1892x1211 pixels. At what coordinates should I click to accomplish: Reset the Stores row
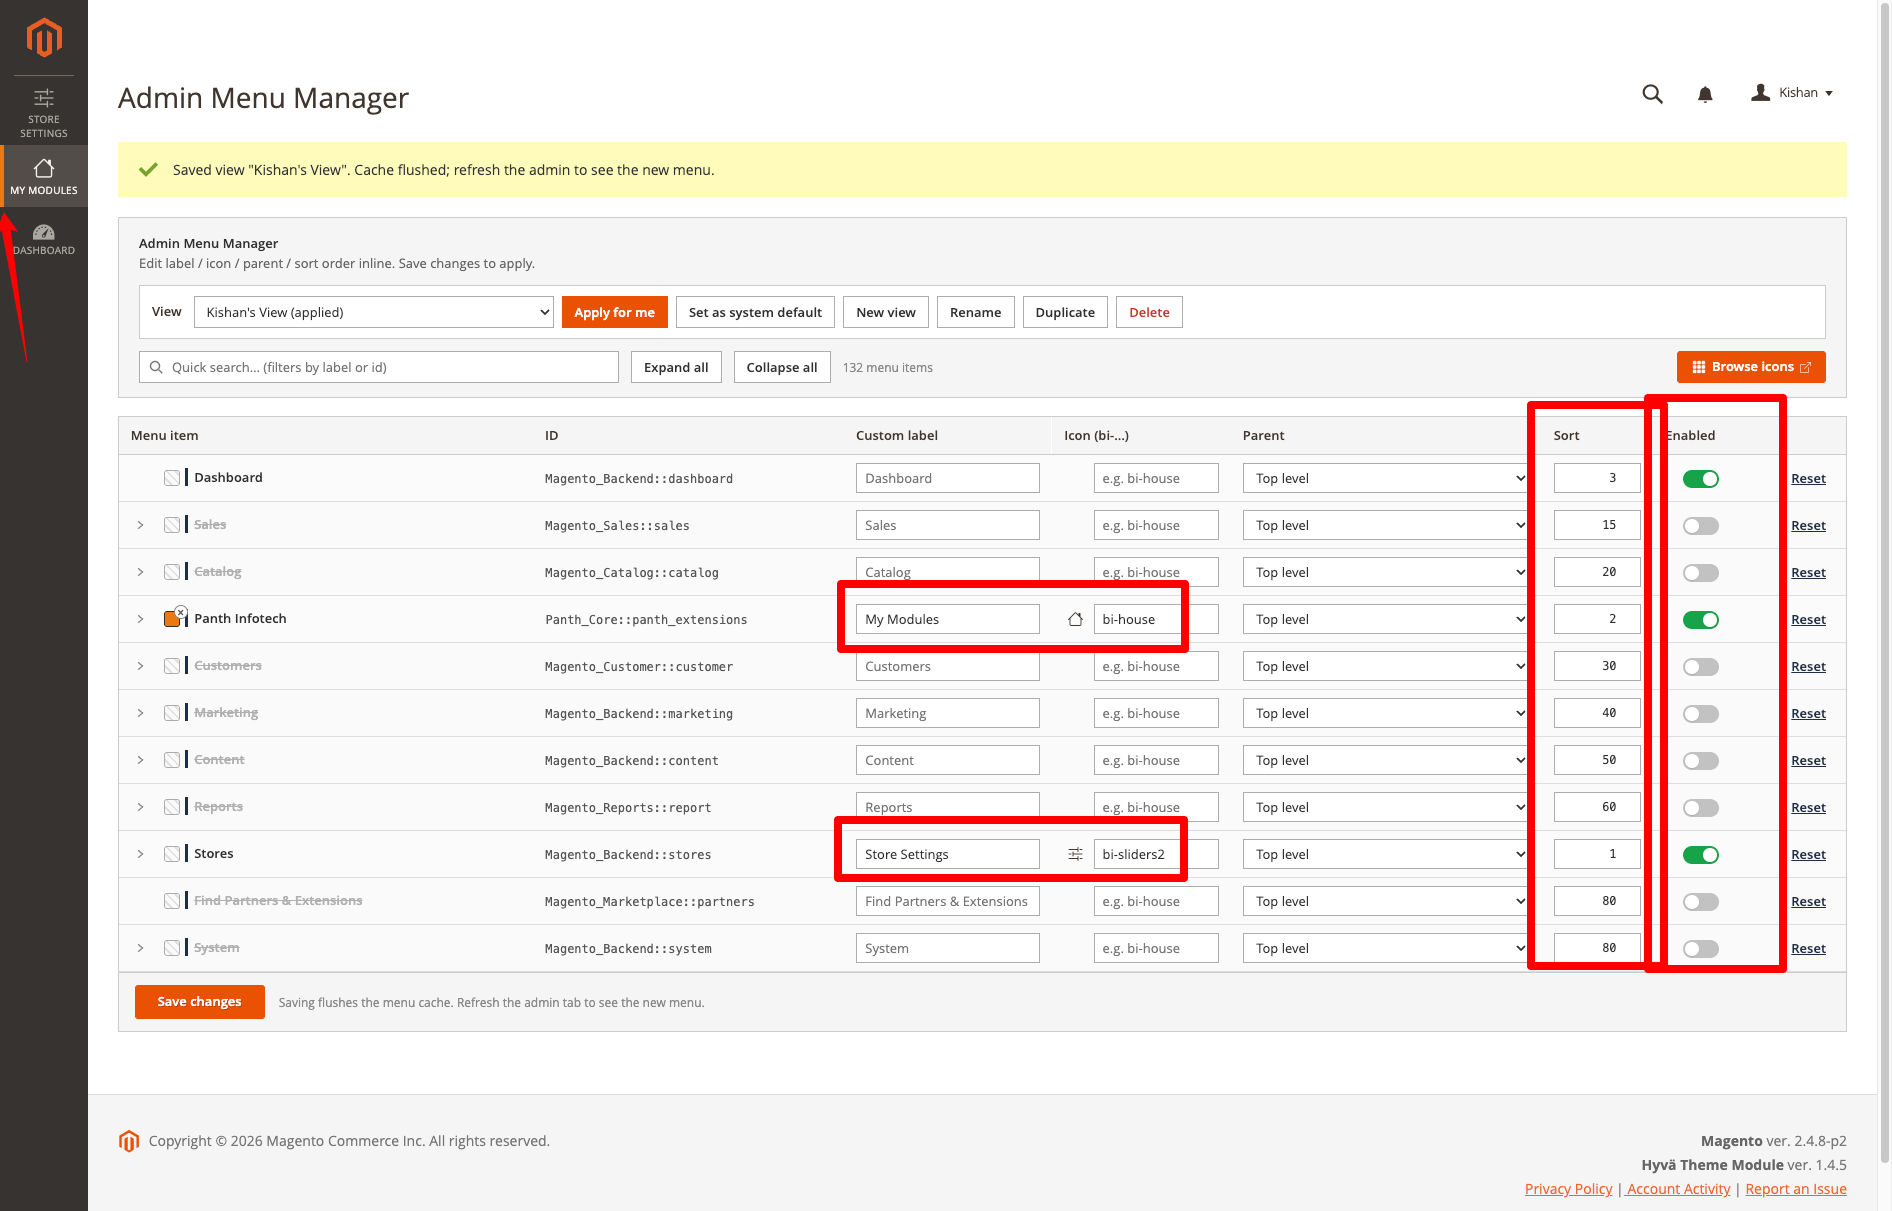click(x=1808, y=855)
